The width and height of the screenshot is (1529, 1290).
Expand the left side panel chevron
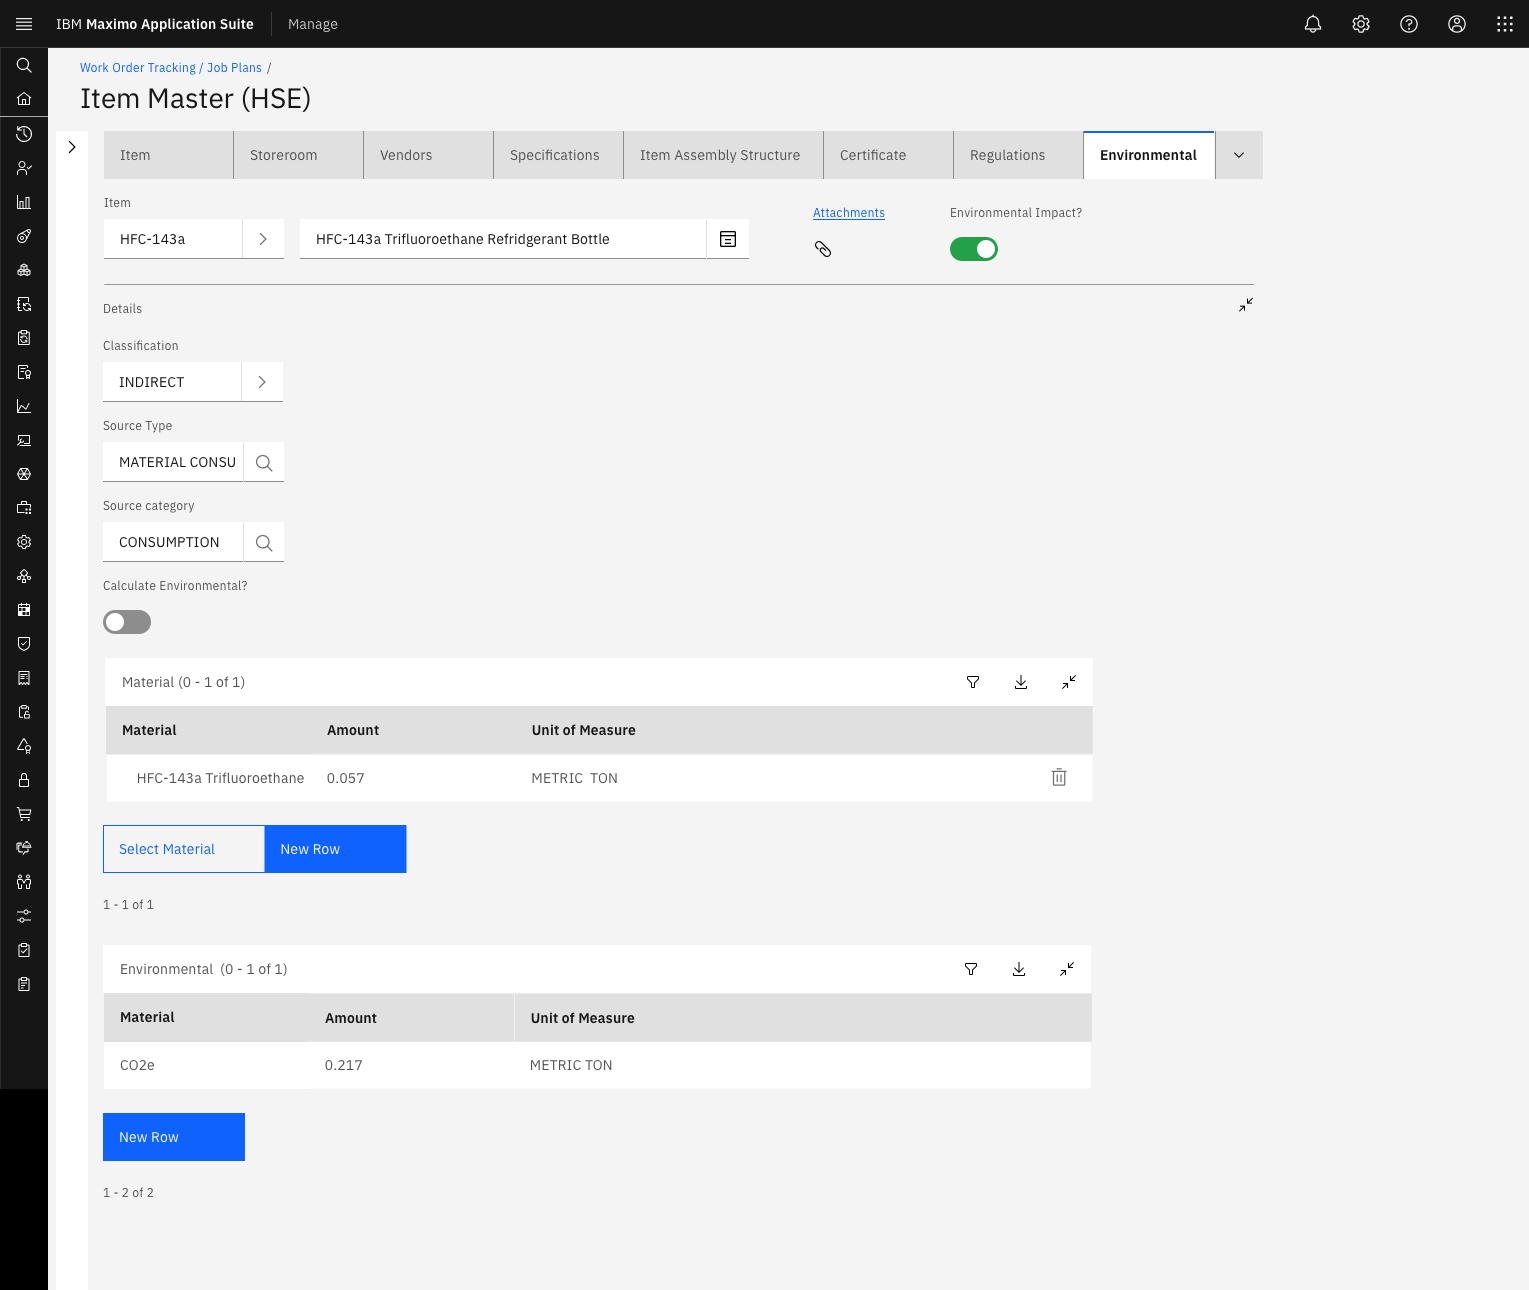point(72,147)
